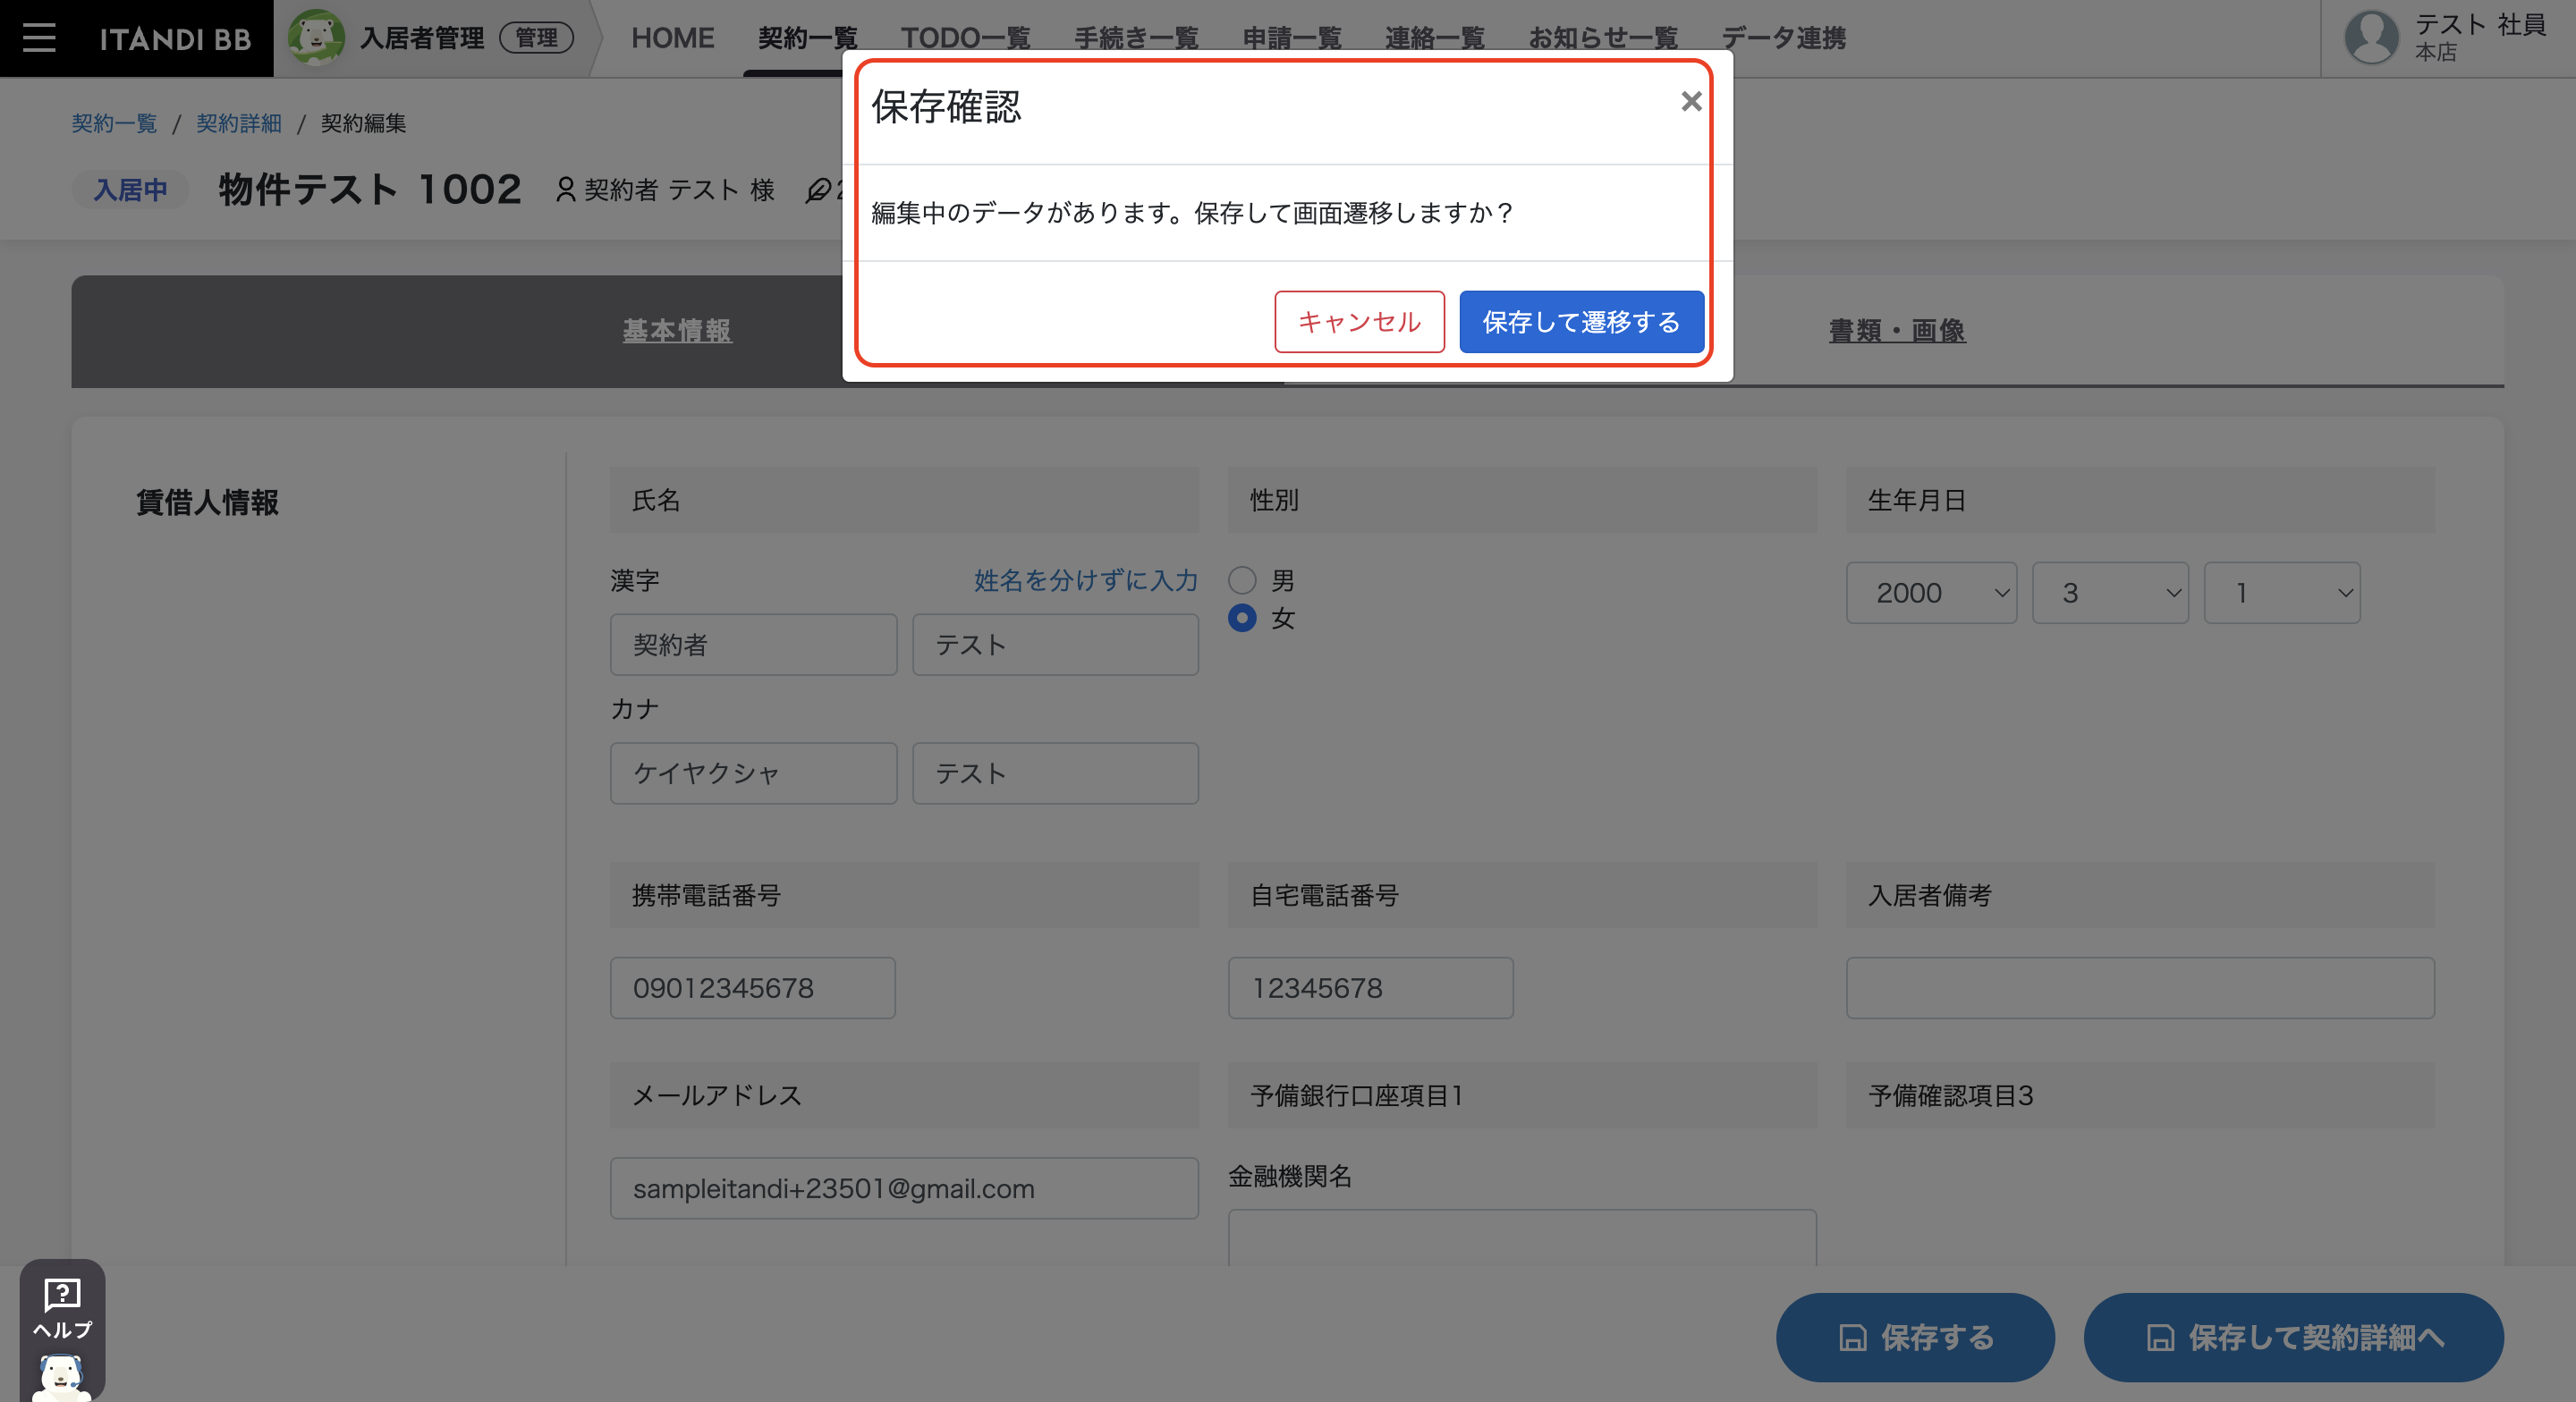Click home phone field 12345678

tap(1370, 988)
